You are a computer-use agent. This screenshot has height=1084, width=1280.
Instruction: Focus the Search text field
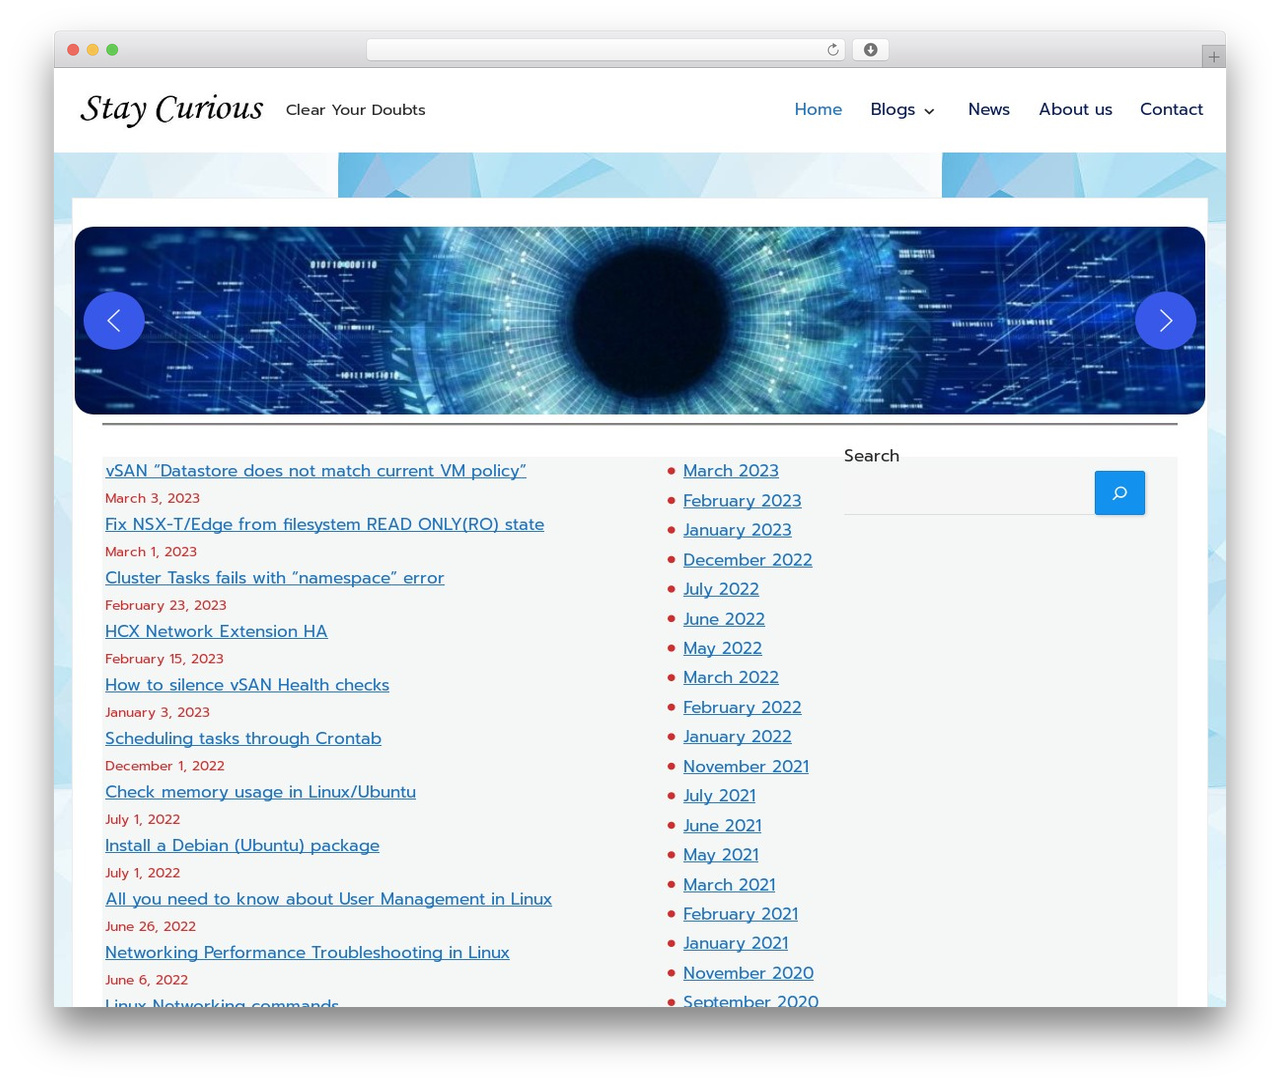pos(968,493)
